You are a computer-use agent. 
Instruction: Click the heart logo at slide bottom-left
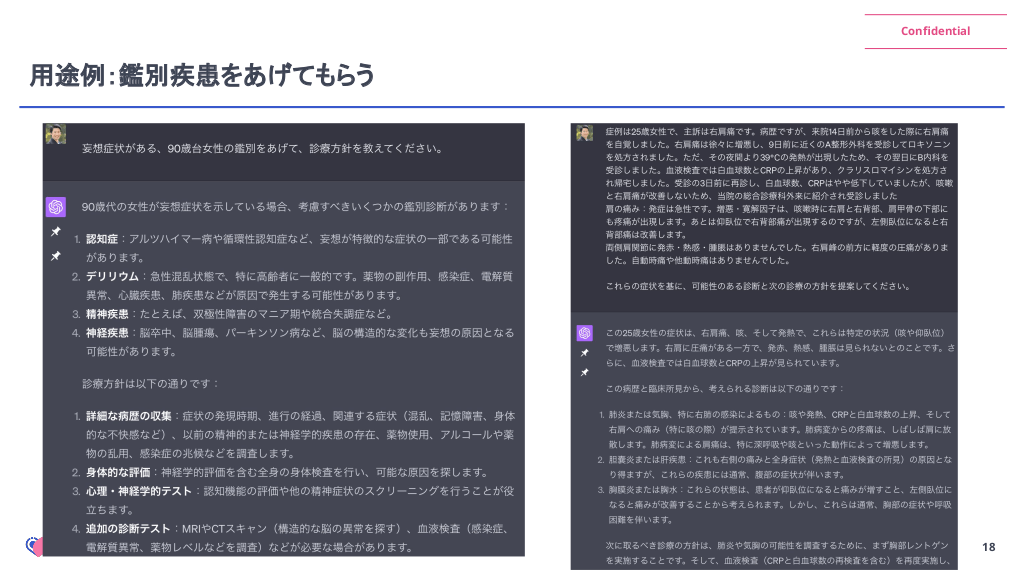pos(34,547)
